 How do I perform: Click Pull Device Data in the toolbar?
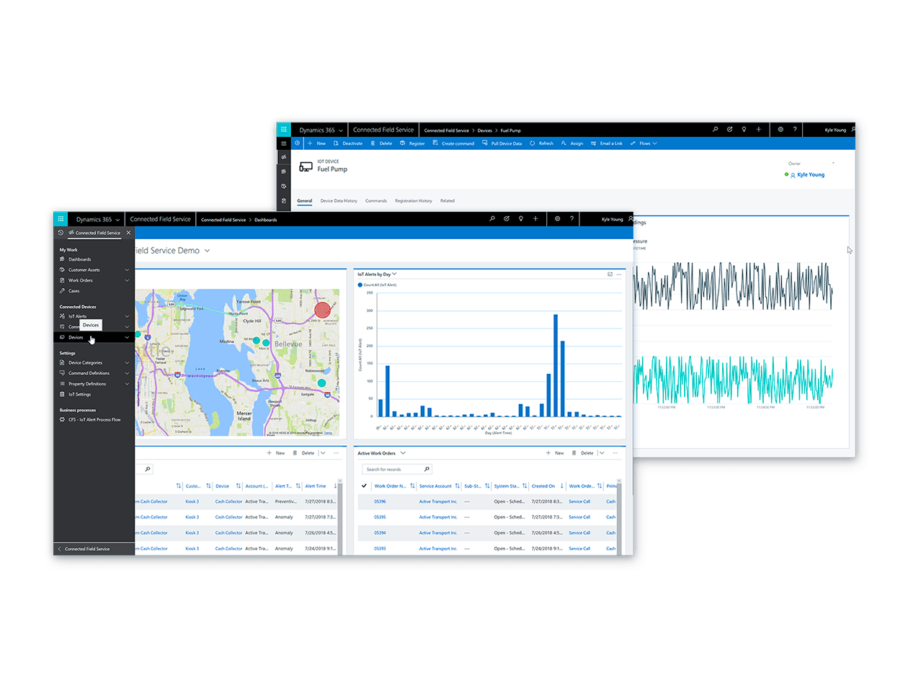pyautogui.click(x=502, y=143)
